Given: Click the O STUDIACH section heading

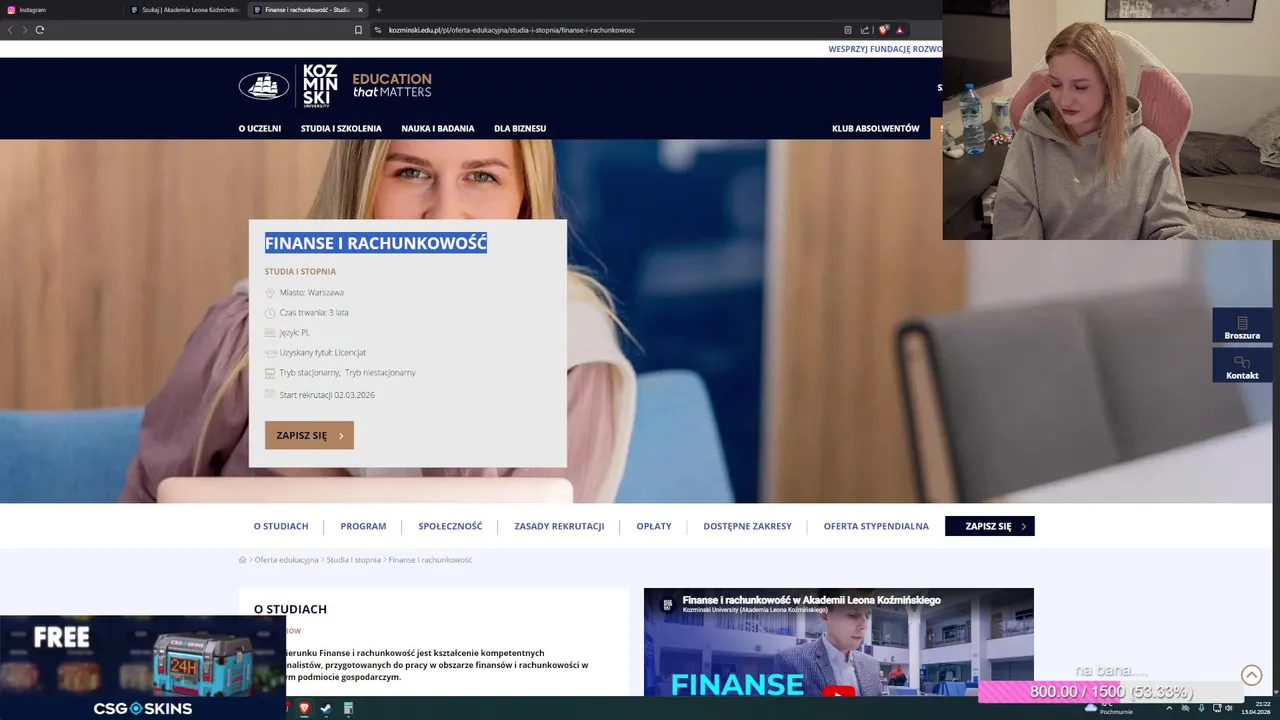Looking at the screenshot, I should tap(290, 609).
